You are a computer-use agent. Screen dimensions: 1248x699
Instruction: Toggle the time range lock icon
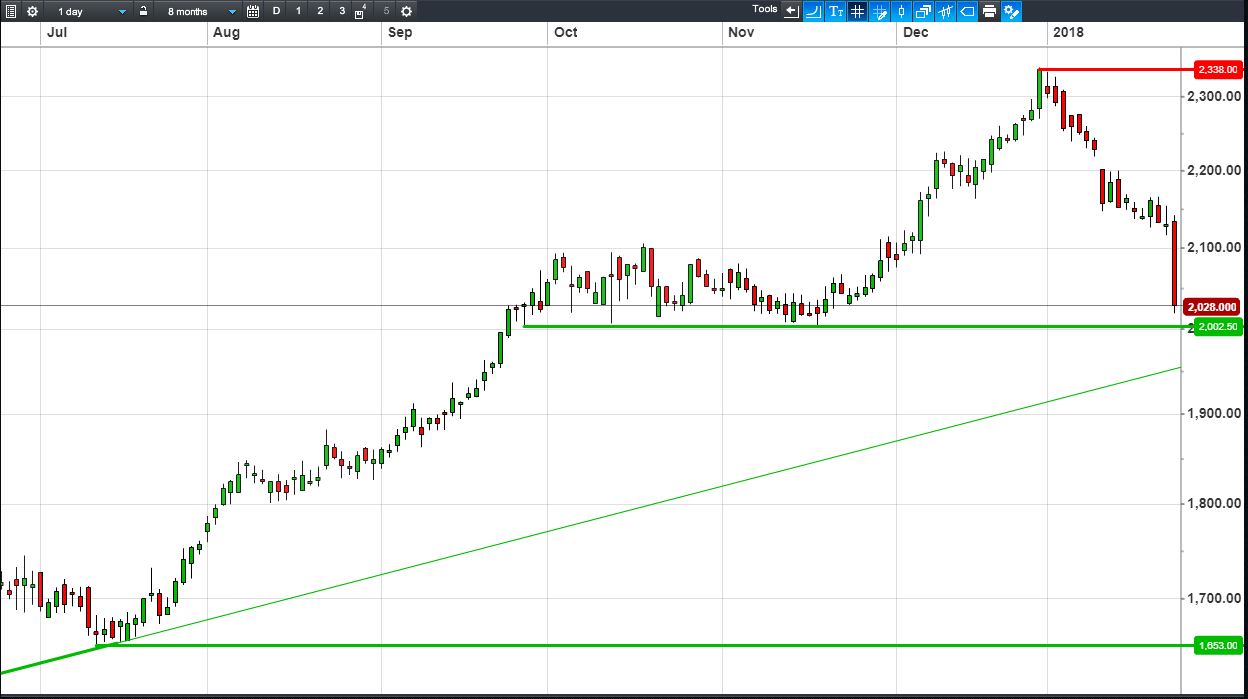[x=143, y=11]
